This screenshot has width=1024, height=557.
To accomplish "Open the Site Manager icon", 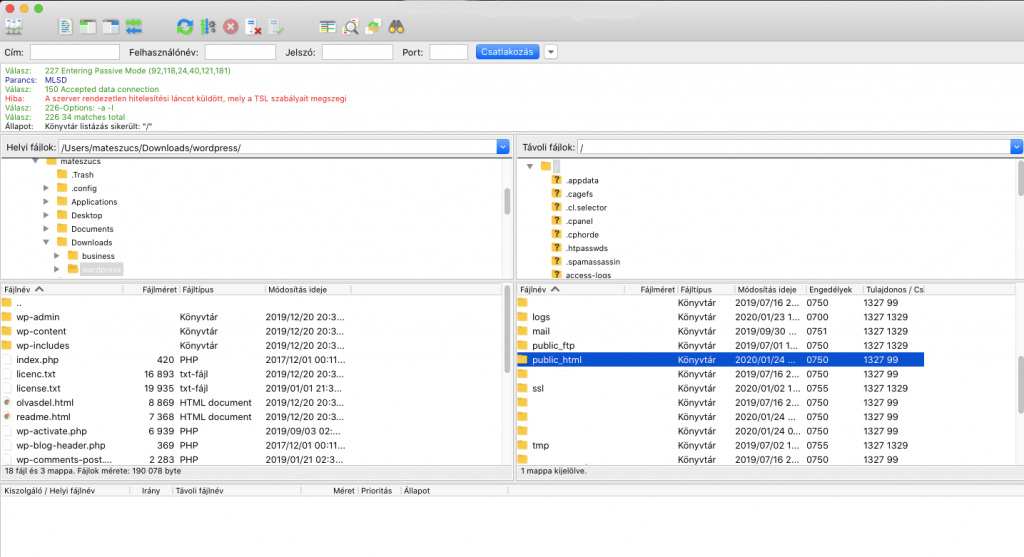I will pyautogui.click(x=14, y=27).
